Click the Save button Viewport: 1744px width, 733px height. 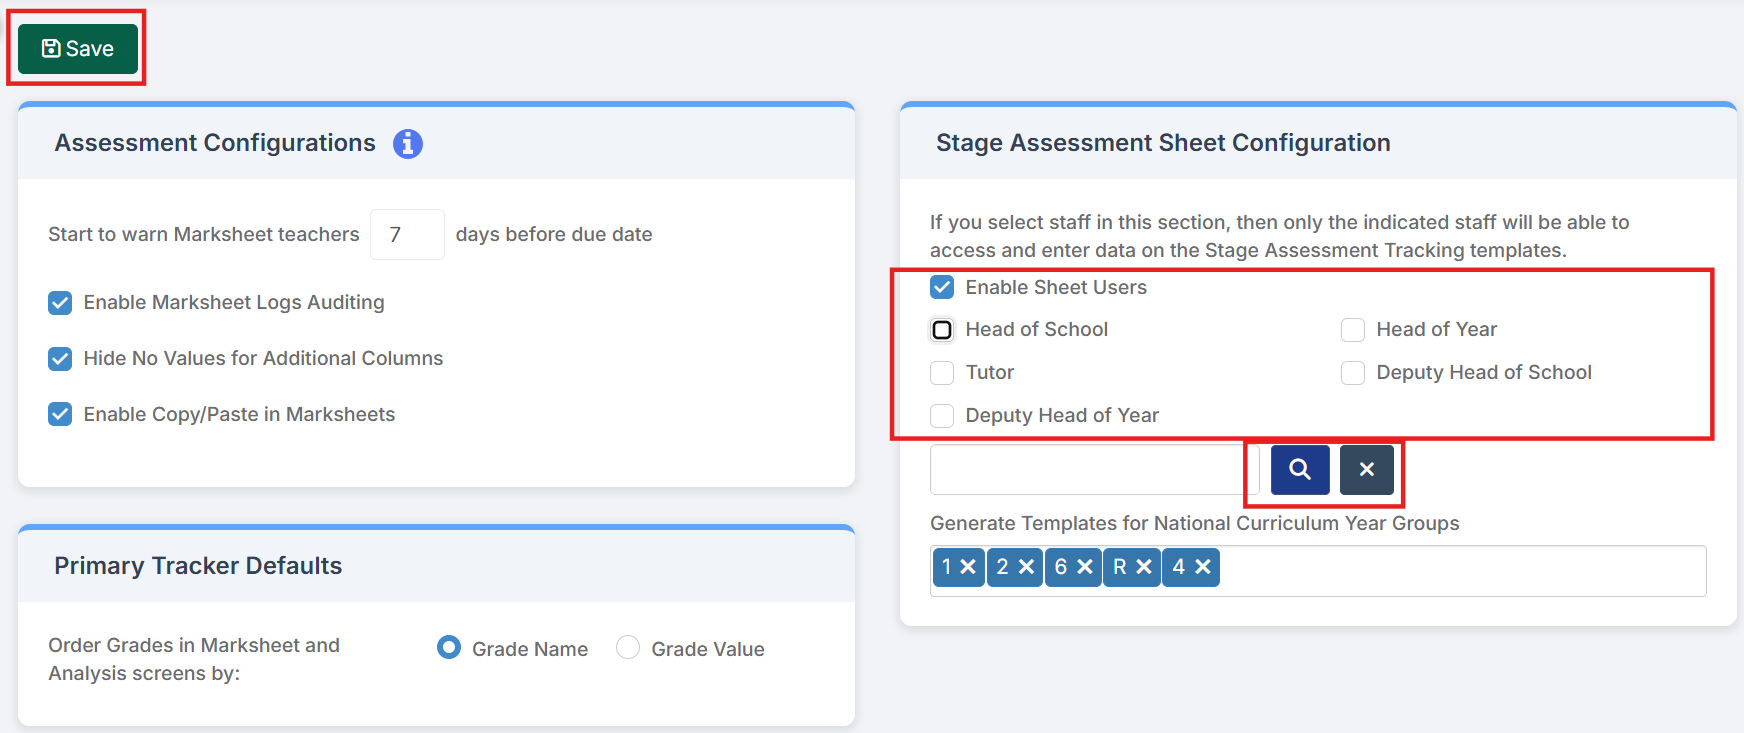78,49
